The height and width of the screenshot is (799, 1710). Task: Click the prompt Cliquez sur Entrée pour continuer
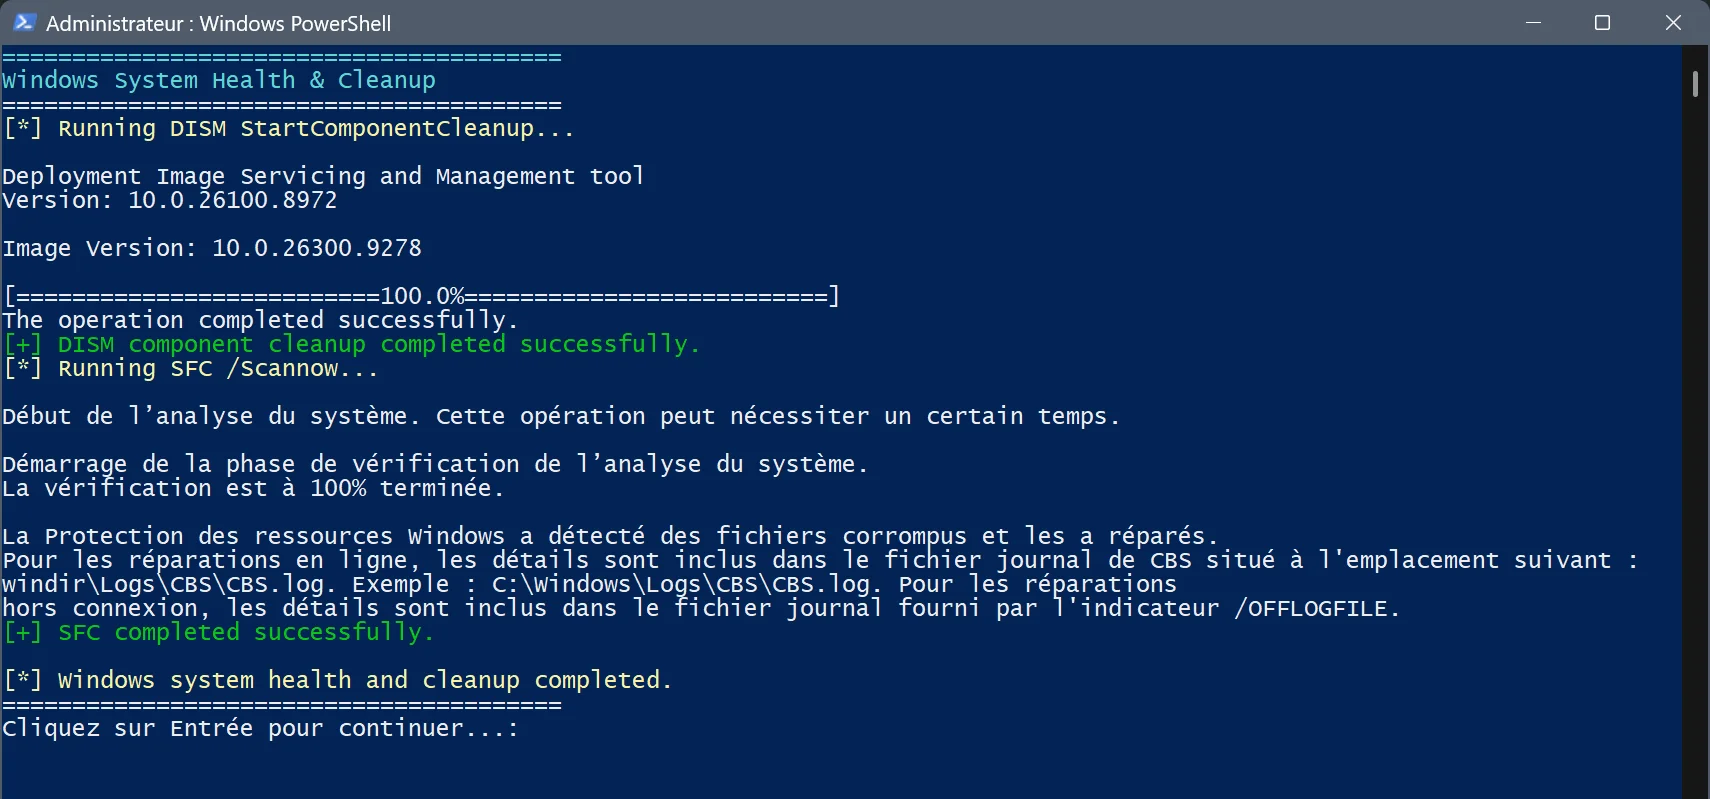(260, 728)
